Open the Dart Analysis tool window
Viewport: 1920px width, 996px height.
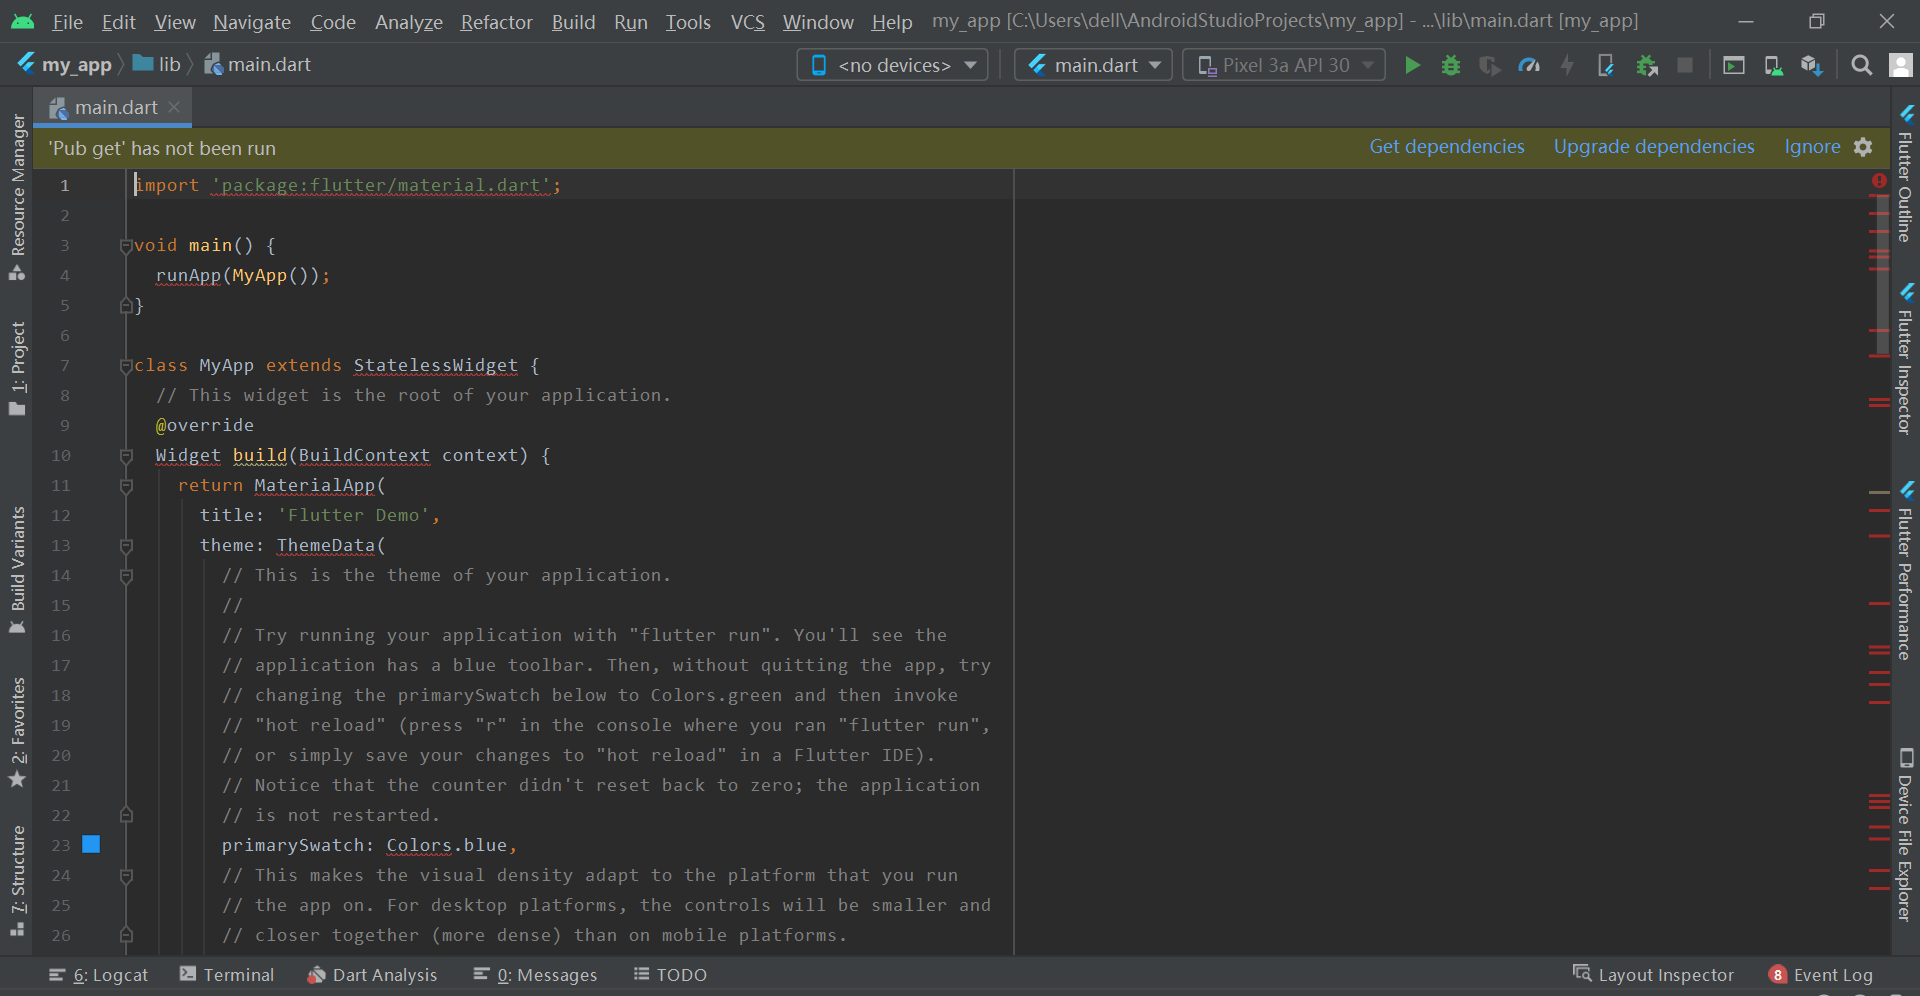(x=372, y=975)
